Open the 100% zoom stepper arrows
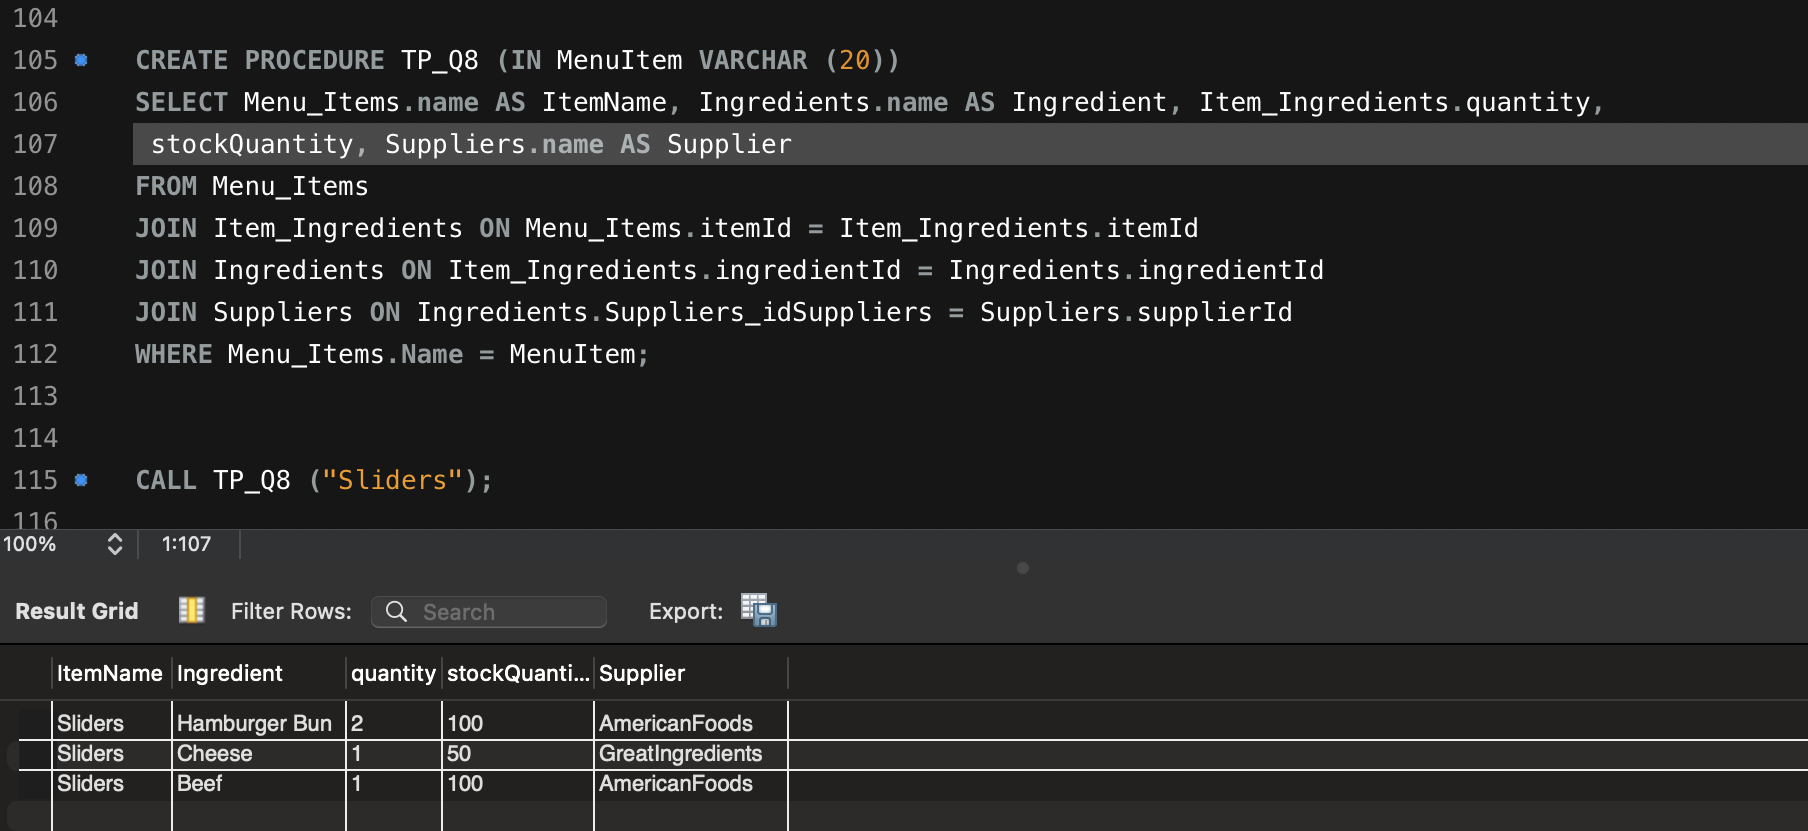The width and height of the screenshot is (1808, 831). pos(115,544)
